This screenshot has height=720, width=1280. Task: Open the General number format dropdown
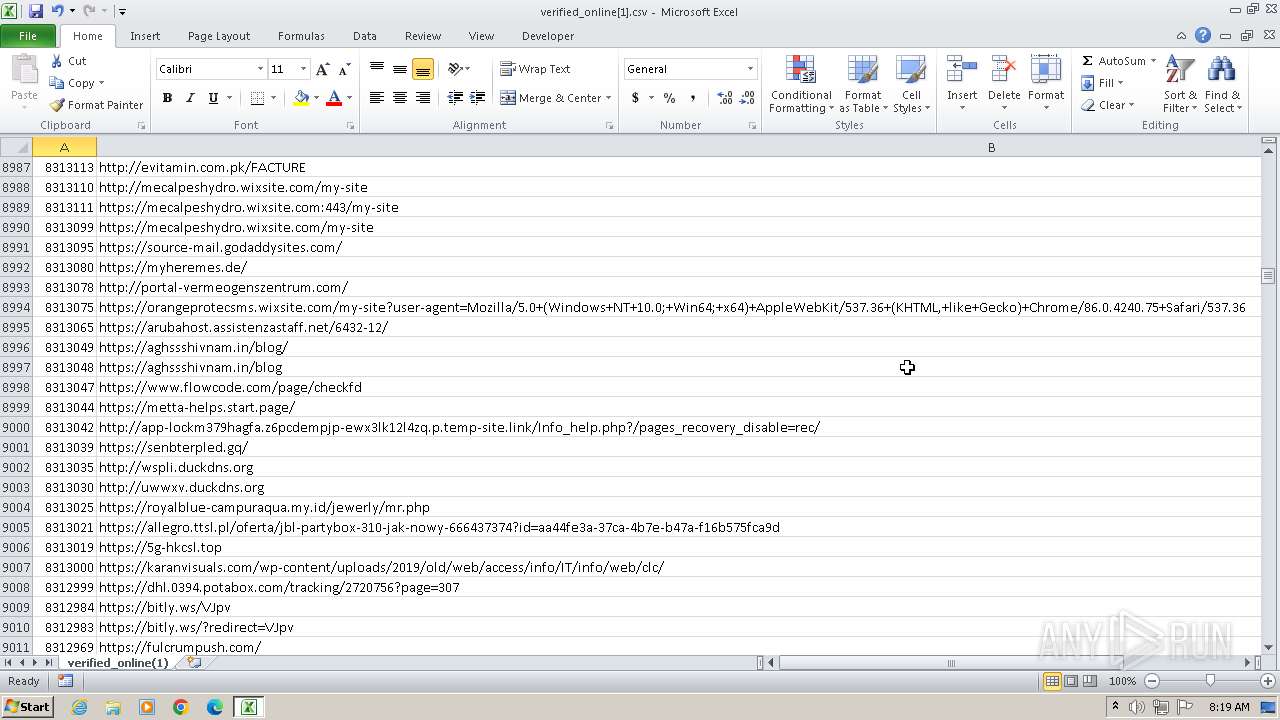point(750,69)
